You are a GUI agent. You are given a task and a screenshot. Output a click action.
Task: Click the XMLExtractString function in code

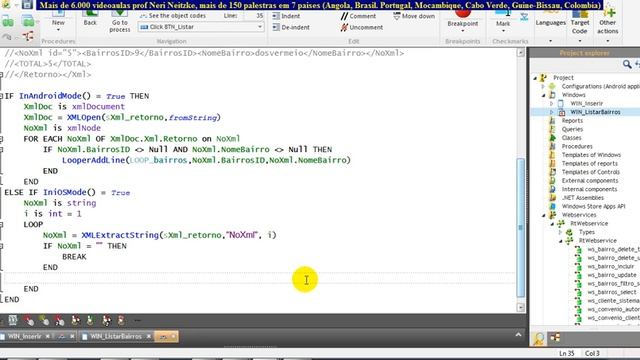[120, 235]
